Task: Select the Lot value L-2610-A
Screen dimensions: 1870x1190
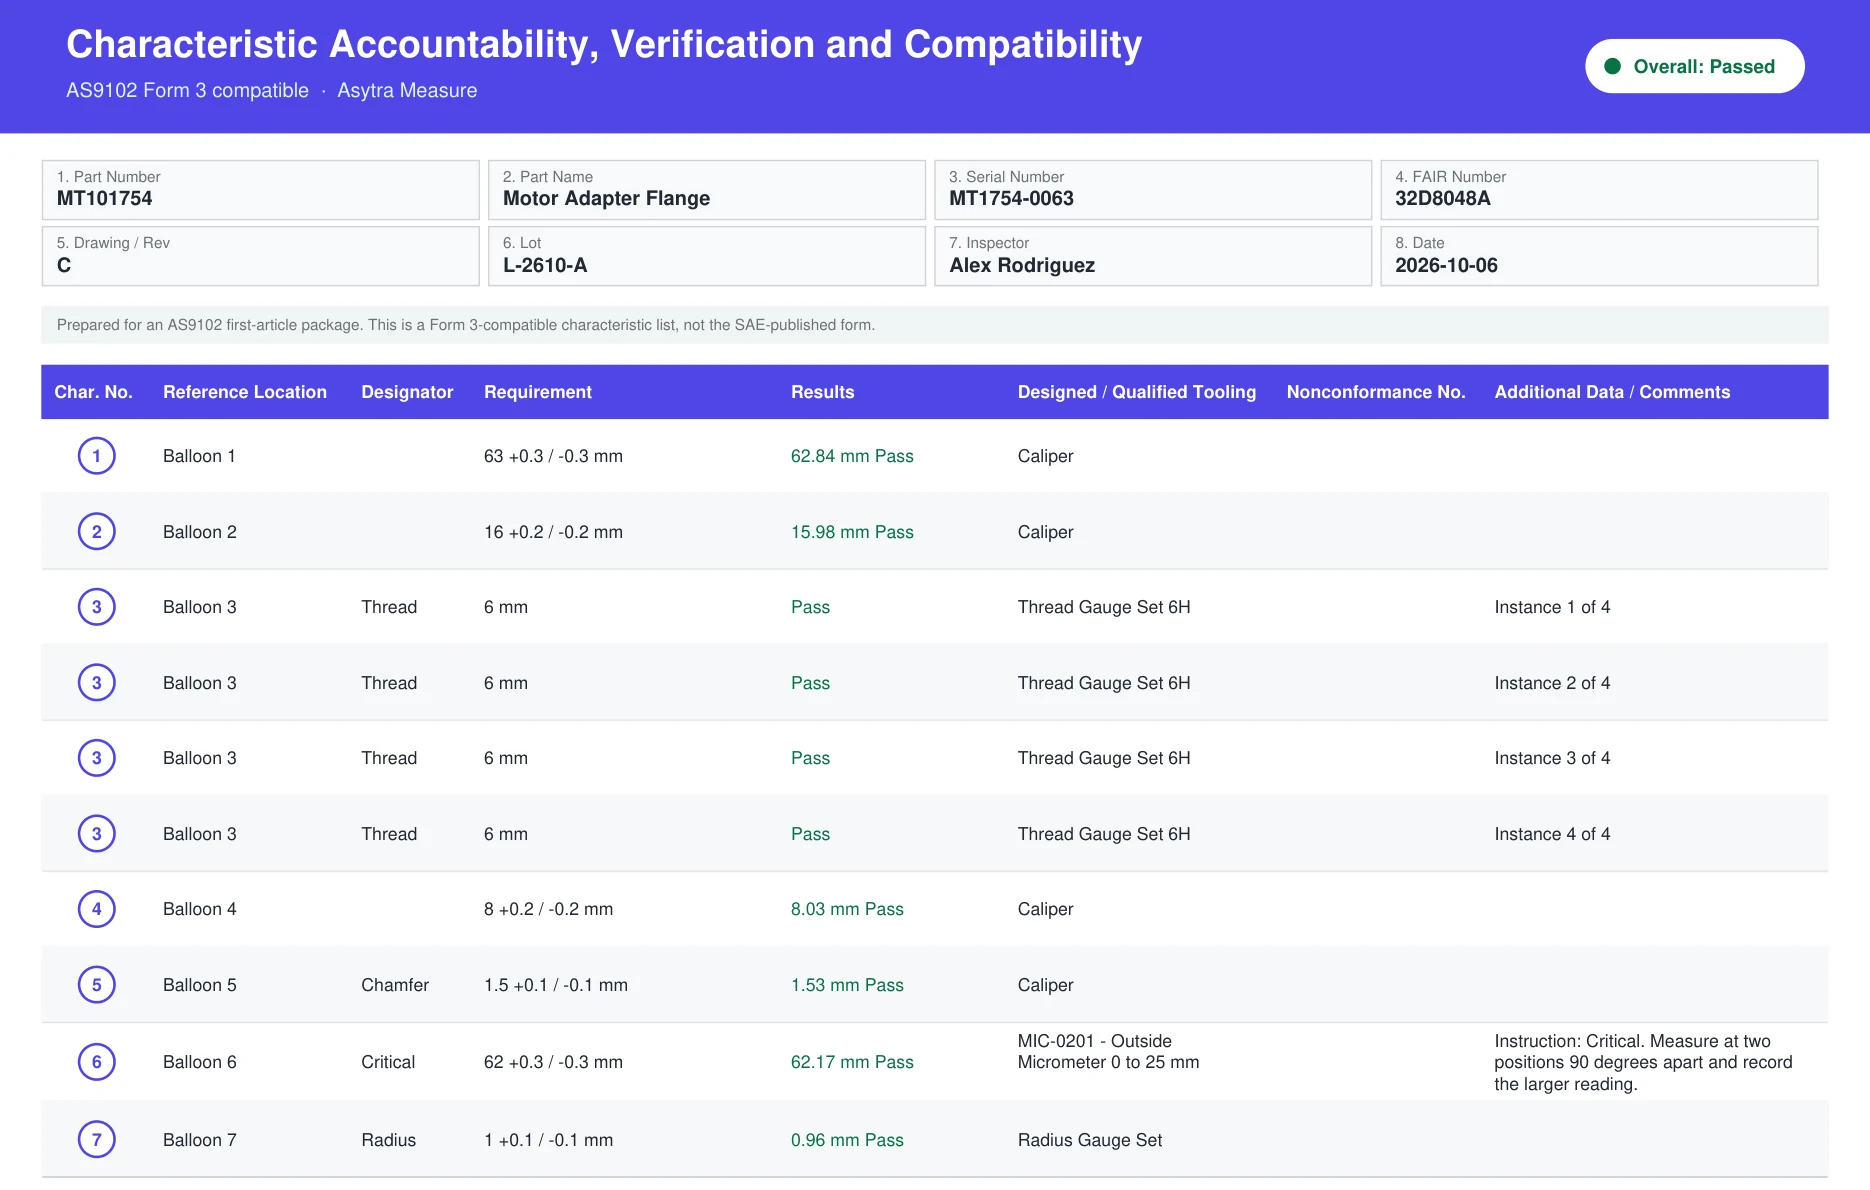Action: [x=545, y=265]
